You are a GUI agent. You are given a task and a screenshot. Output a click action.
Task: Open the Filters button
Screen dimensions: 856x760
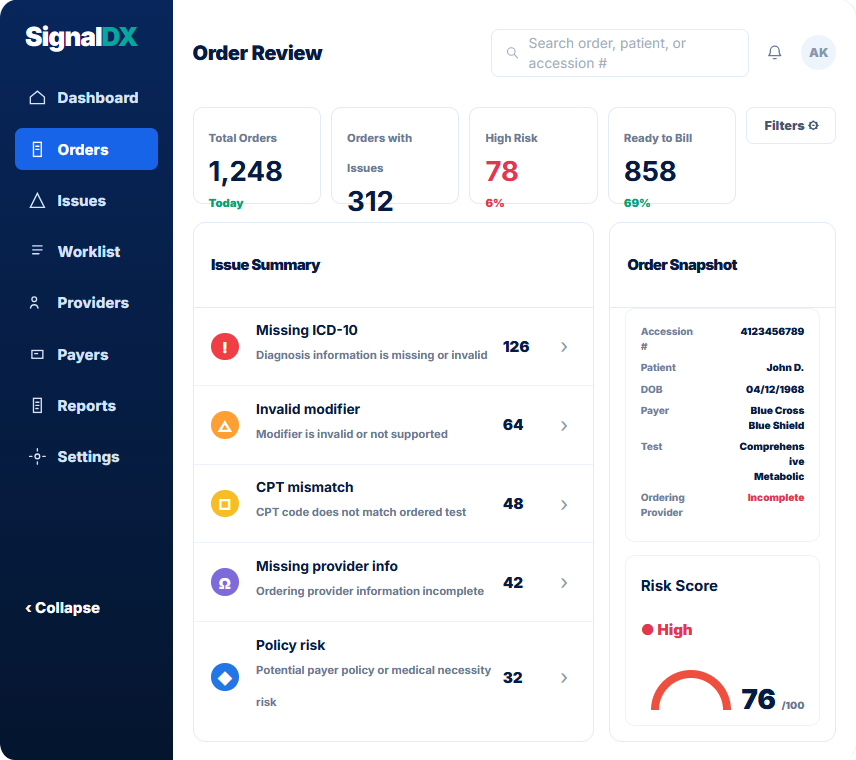click(x=790, y=126)
